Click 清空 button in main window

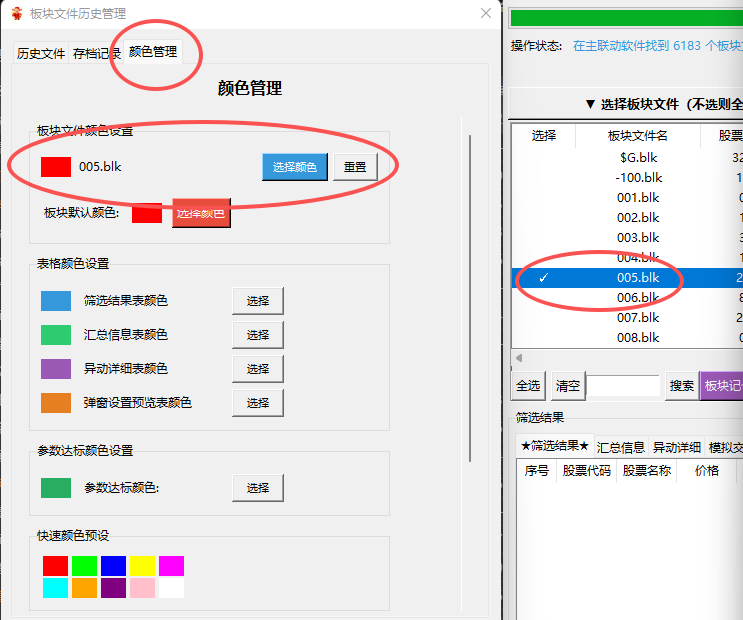tap(568, 386)
